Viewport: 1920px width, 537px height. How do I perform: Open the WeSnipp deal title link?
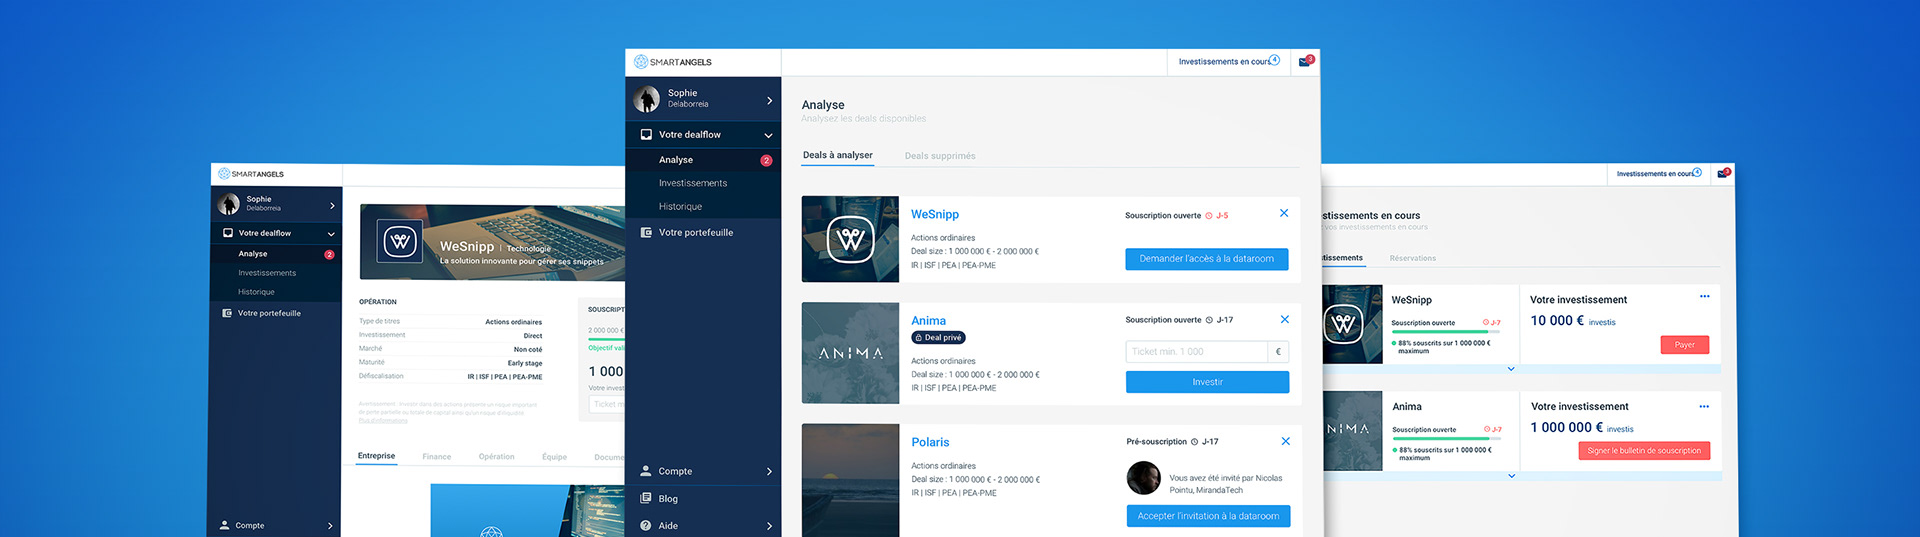[x=935, y=214]
